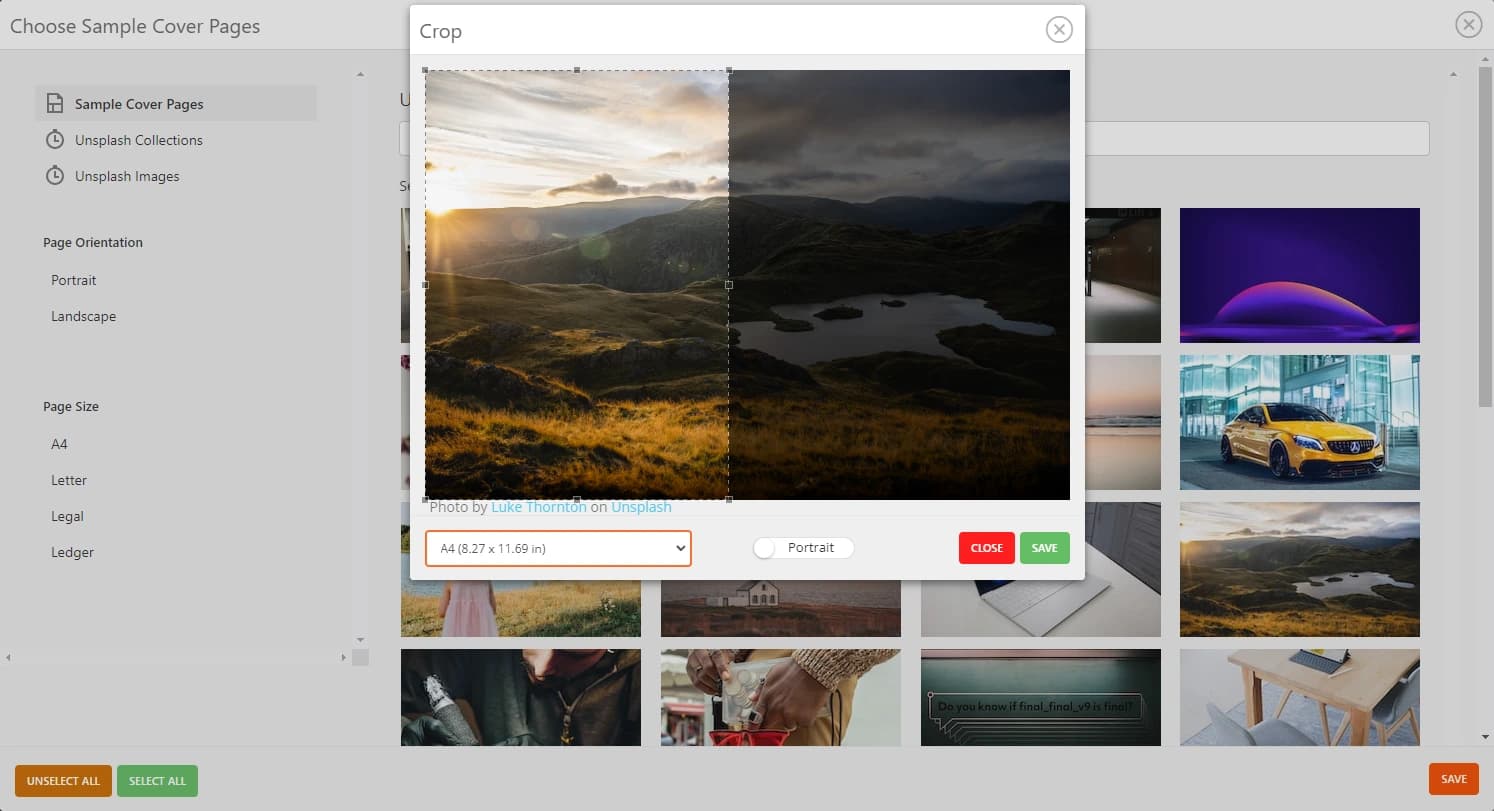Toggle the Portrait orientation switch
The image size is (1494, 811).
tap(767, 548)
